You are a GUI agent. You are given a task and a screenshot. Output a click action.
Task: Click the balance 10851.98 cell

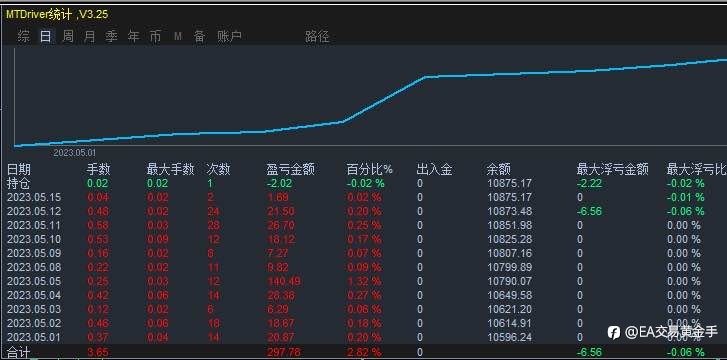tap(510, 225)
